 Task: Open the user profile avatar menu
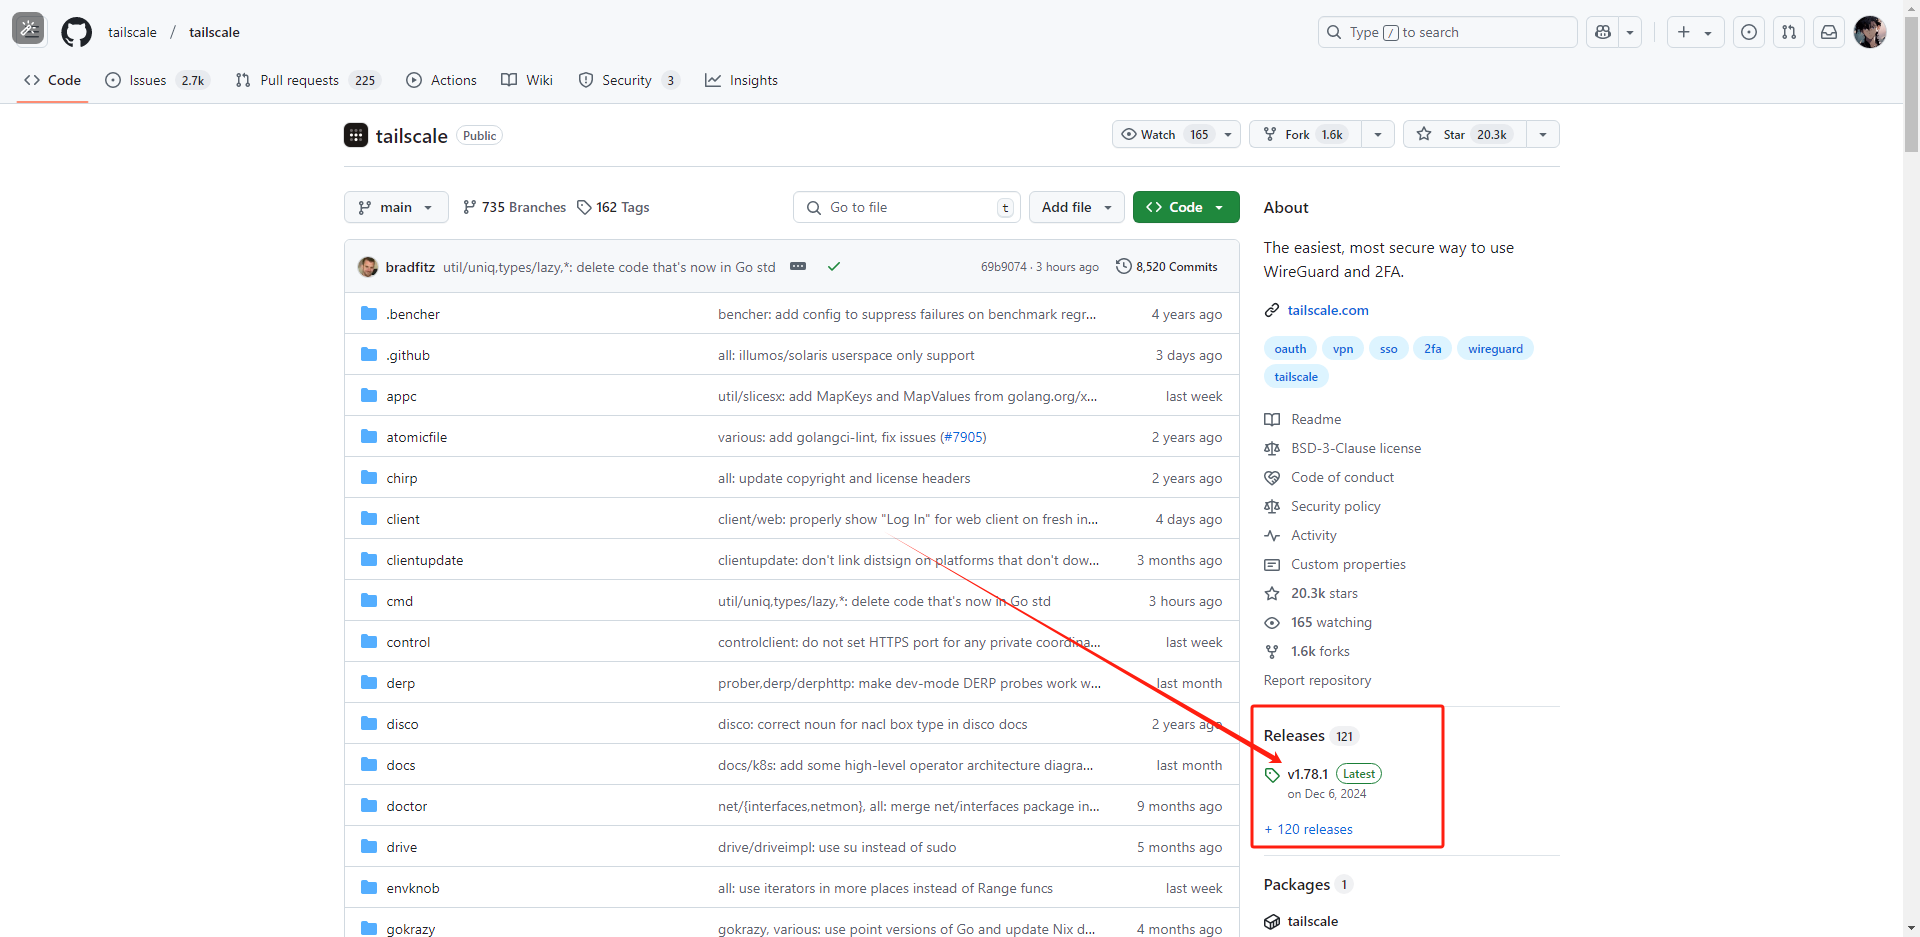point(1869,32)
